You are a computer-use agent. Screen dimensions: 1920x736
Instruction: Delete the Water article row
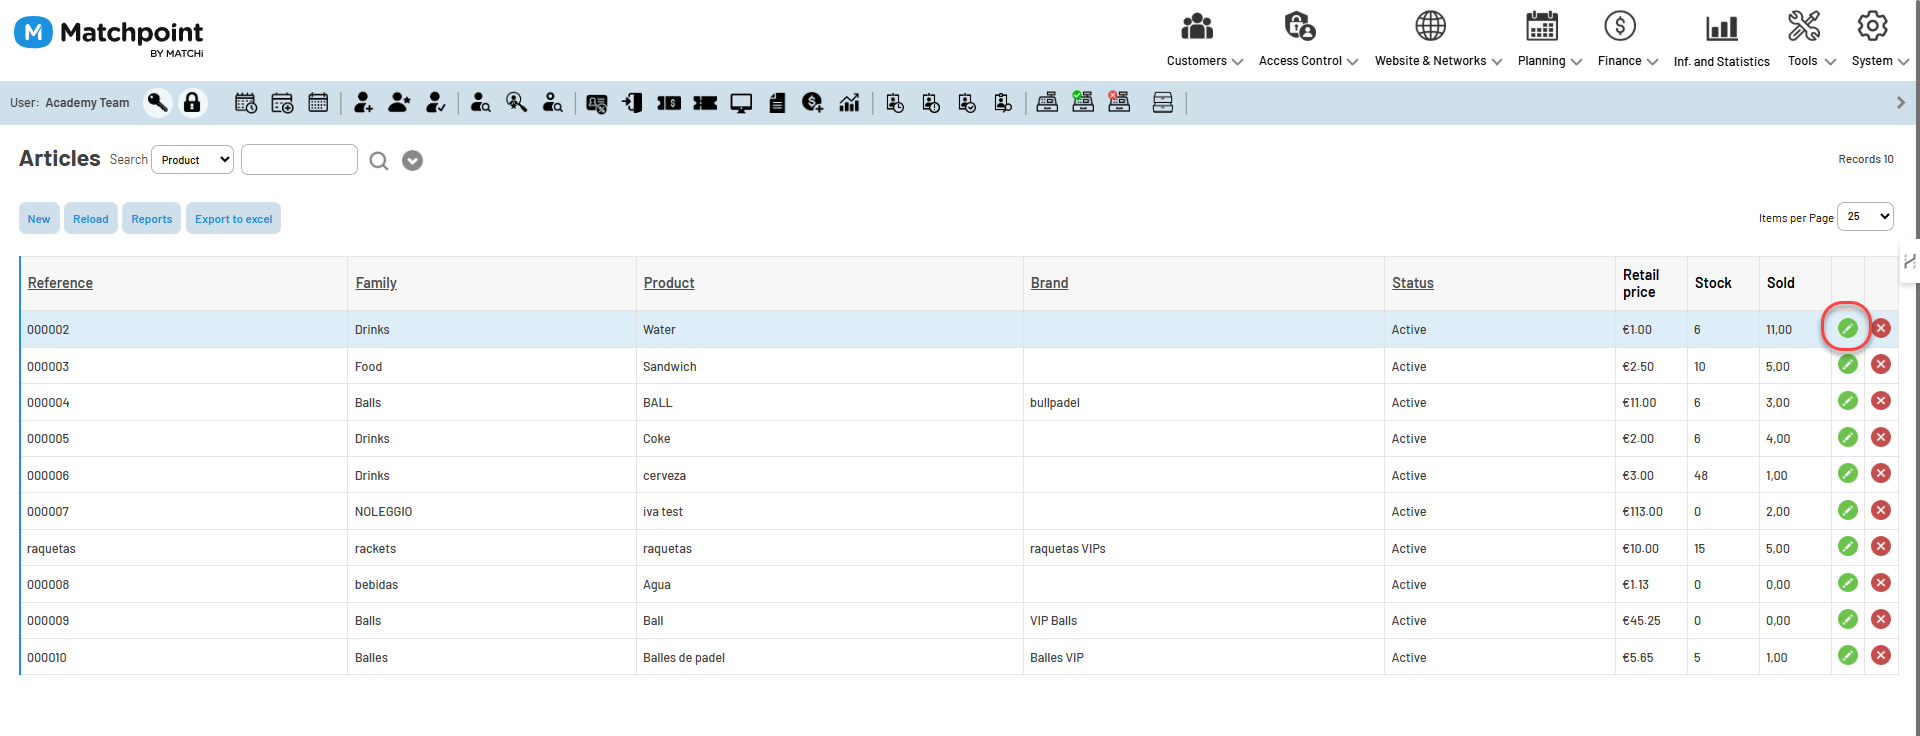pos(1881,328)
